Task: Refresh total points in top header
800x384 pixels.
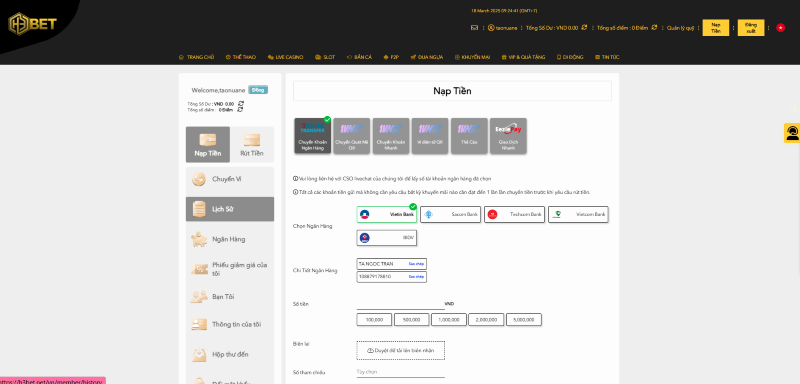Action: [654, 28]
